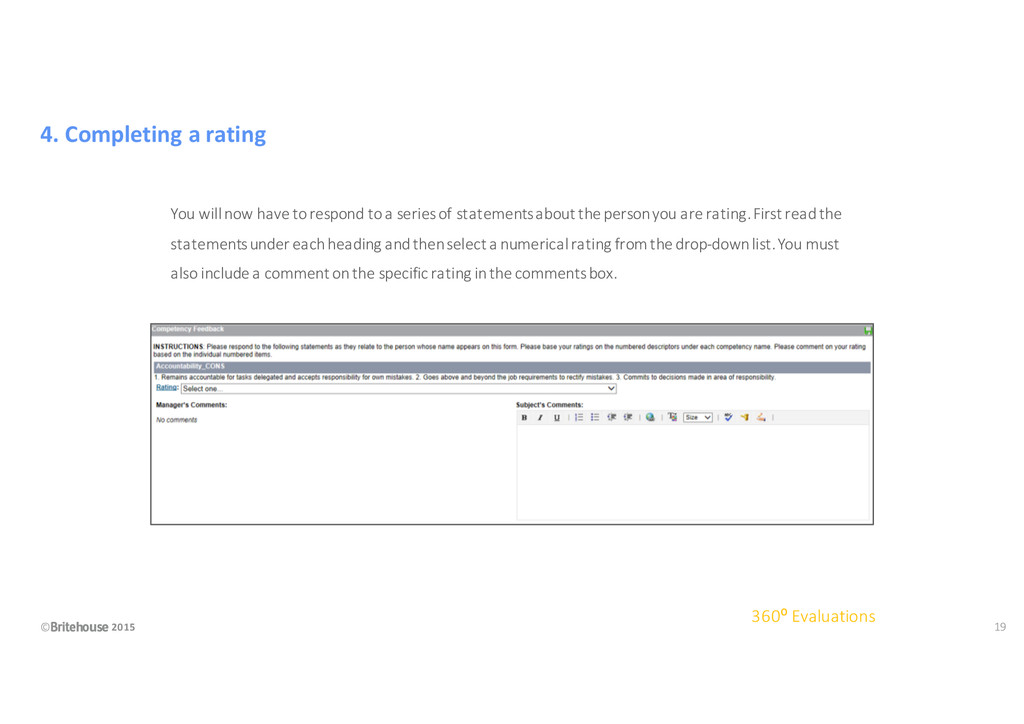Insert hyperlink using the globe icon
The height and width of the screenshot is (724, 1024).
[650, 418]
